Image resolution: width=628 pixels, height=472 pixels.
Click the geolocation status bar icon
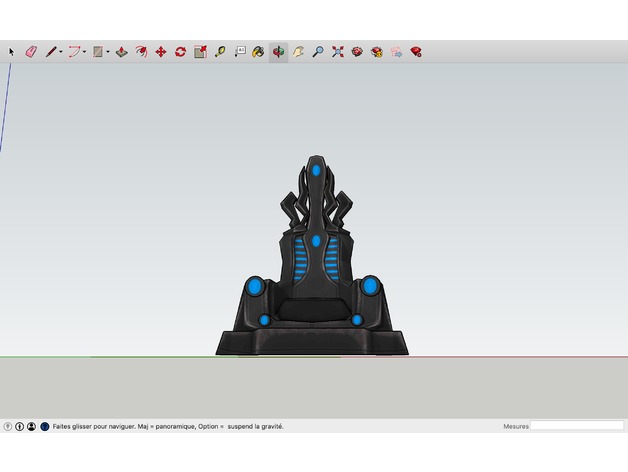pyautogui.click(x=8, y=426)
